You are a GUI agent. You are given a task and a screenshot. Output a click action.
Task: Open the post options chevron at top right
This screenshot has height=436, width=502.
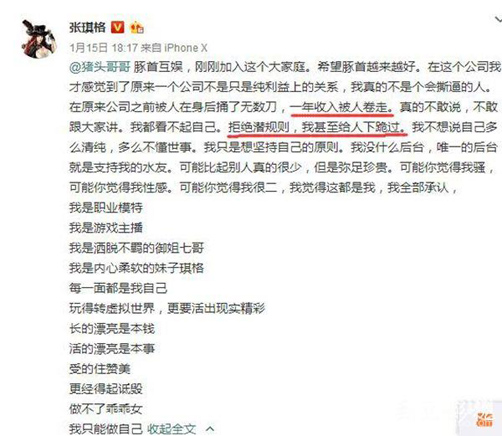(x=498, y=20)
